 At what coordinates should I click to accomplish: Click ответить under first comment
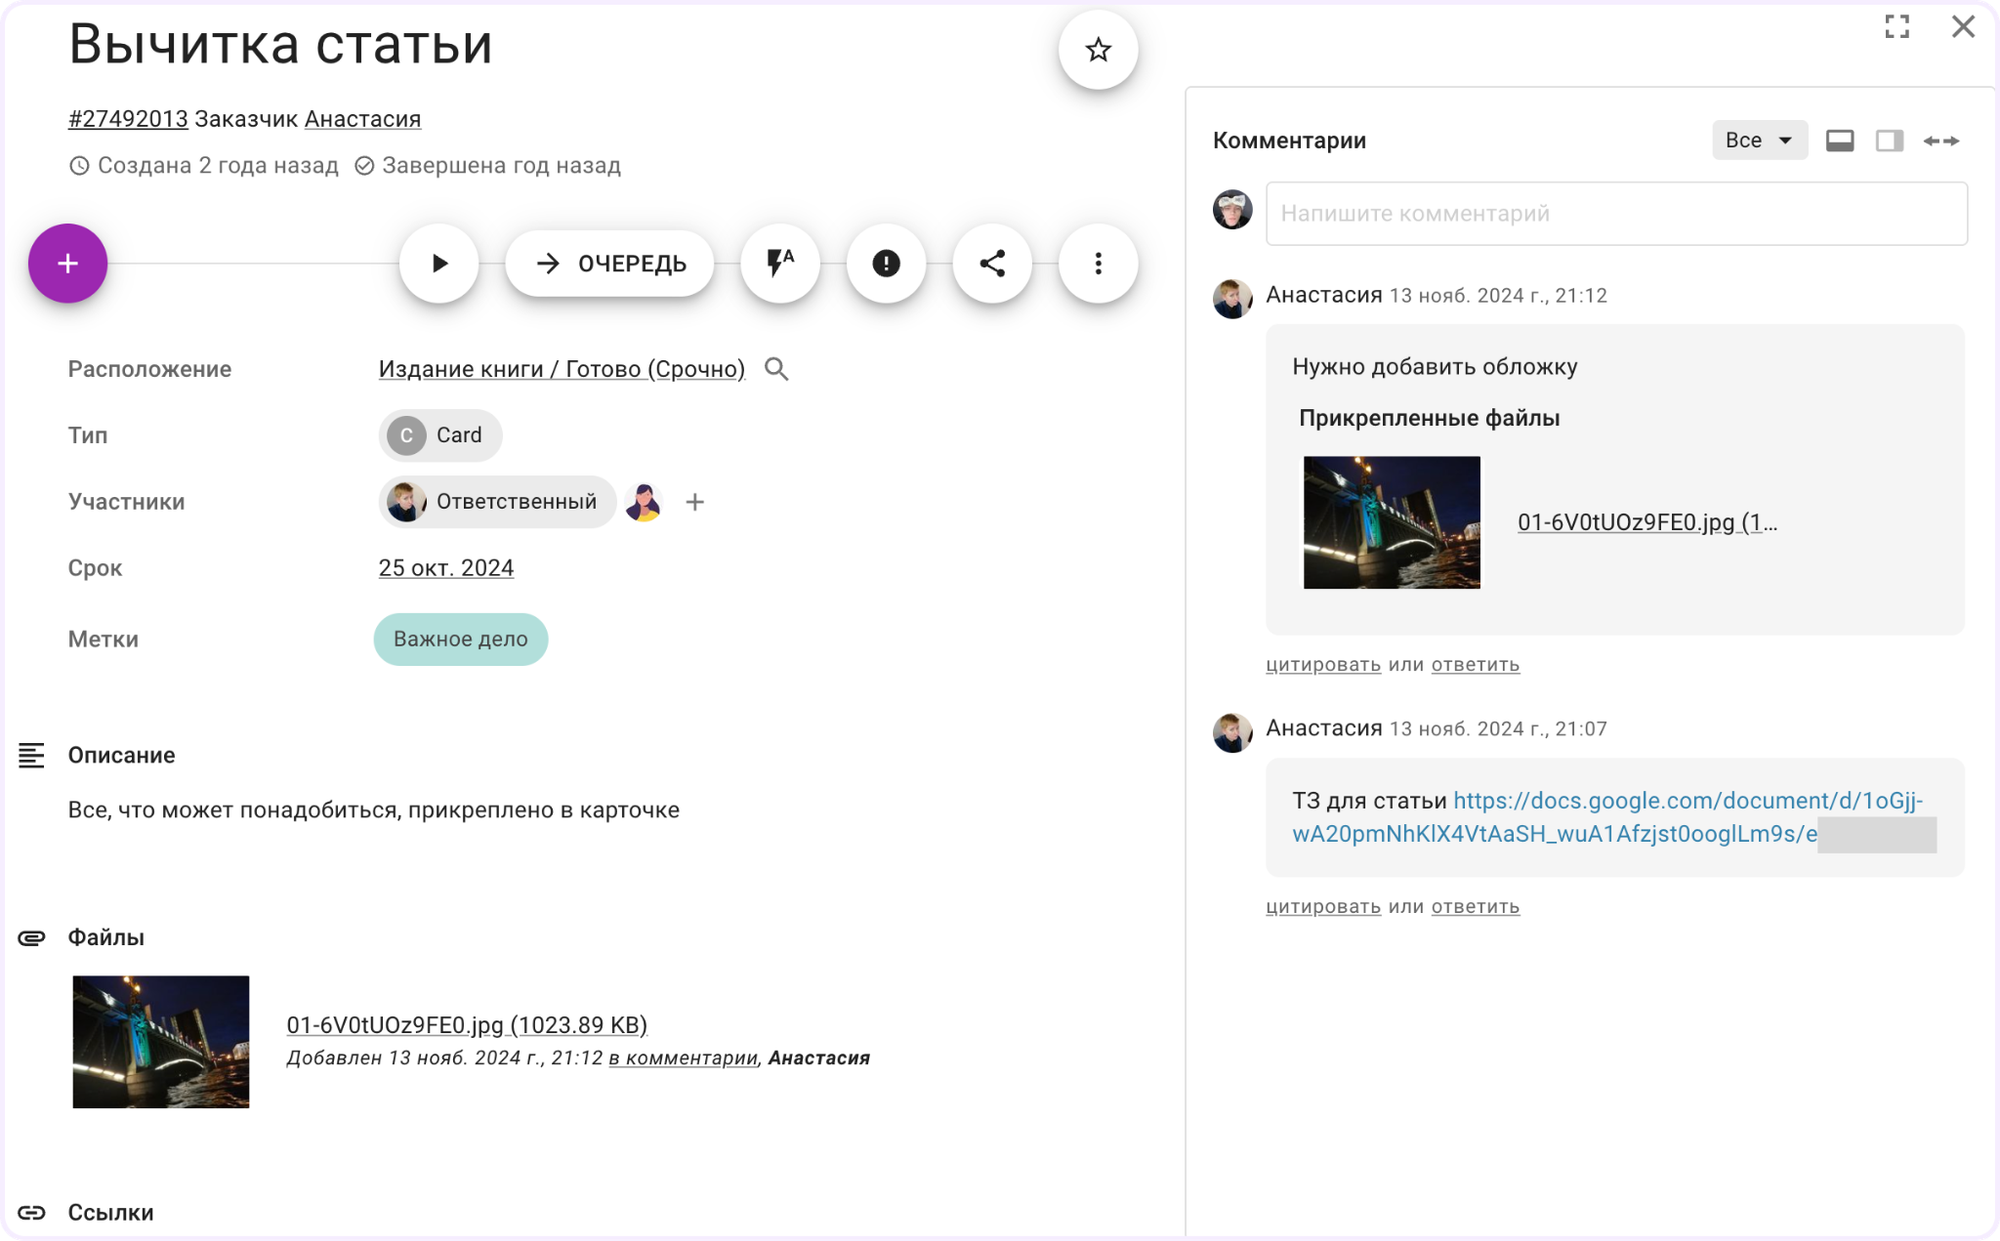pos(1475,665)
